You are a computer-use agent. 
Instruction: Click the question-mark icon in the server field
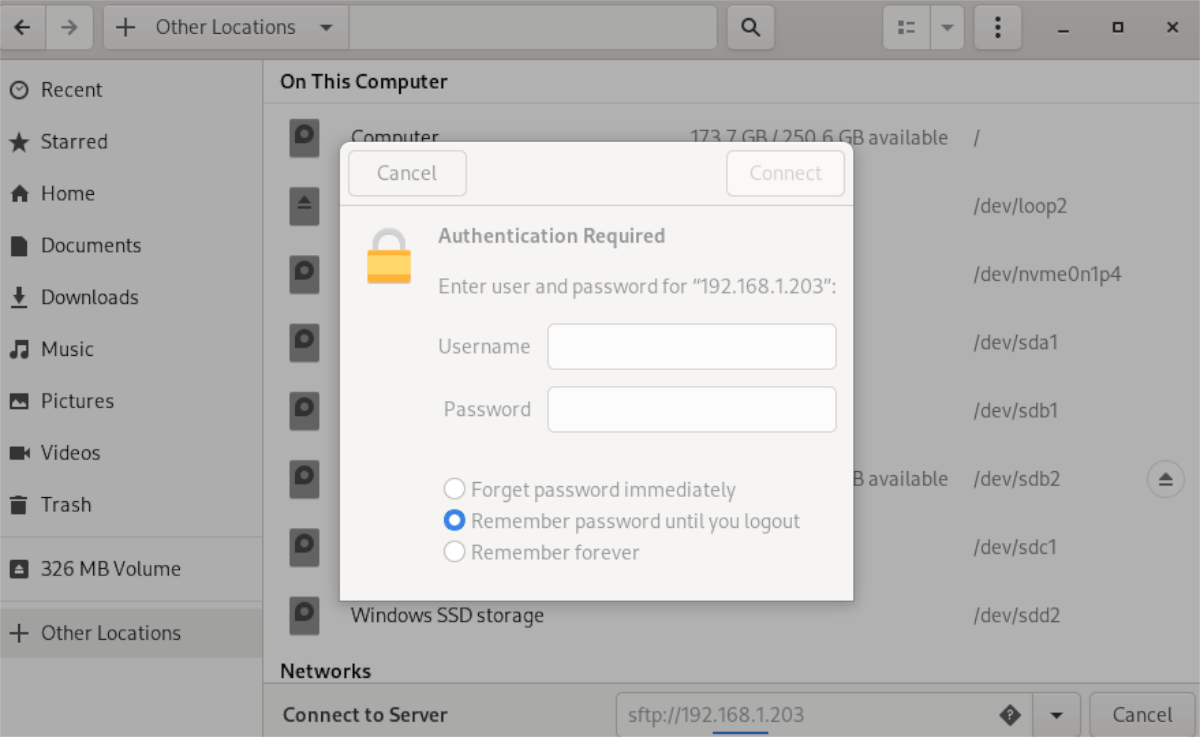point(1010,714)
